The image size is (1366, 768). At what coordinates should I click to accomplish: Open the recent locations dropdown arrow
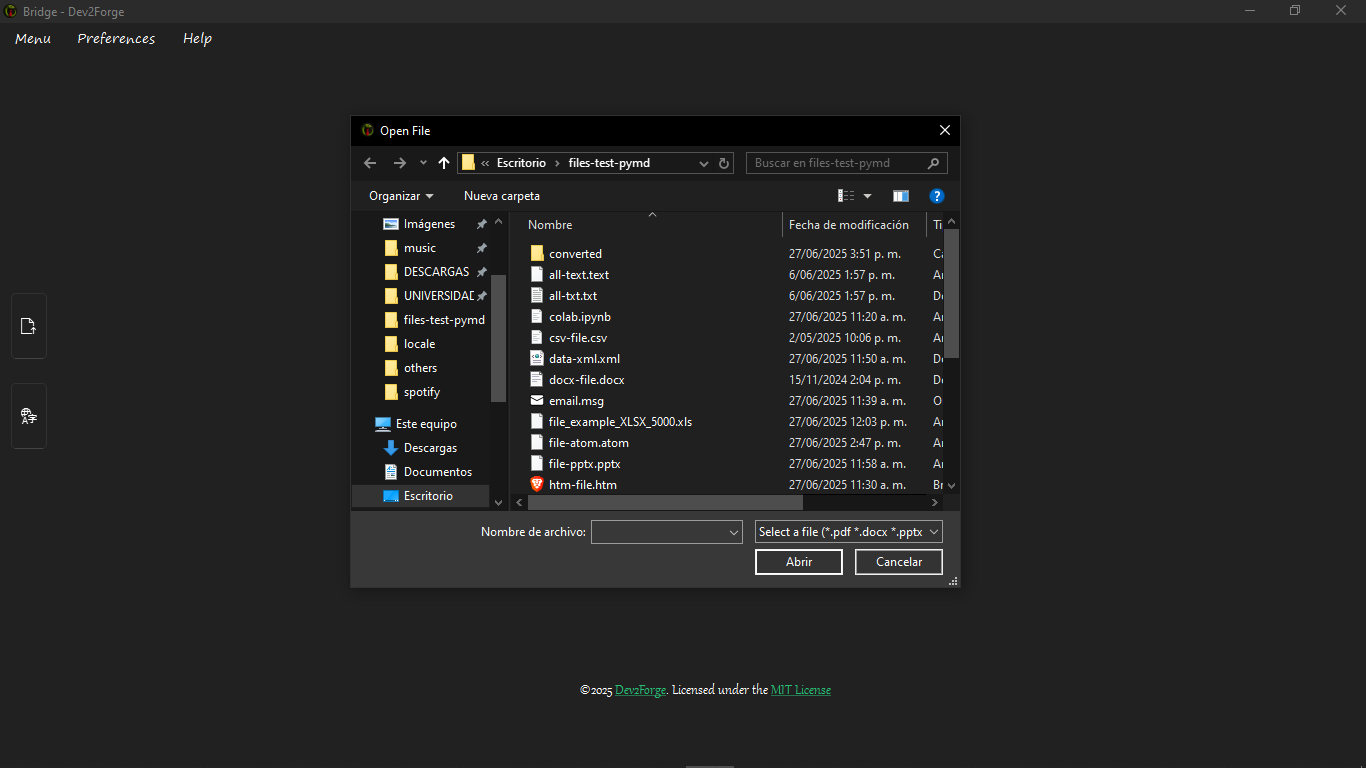point(423,163)
